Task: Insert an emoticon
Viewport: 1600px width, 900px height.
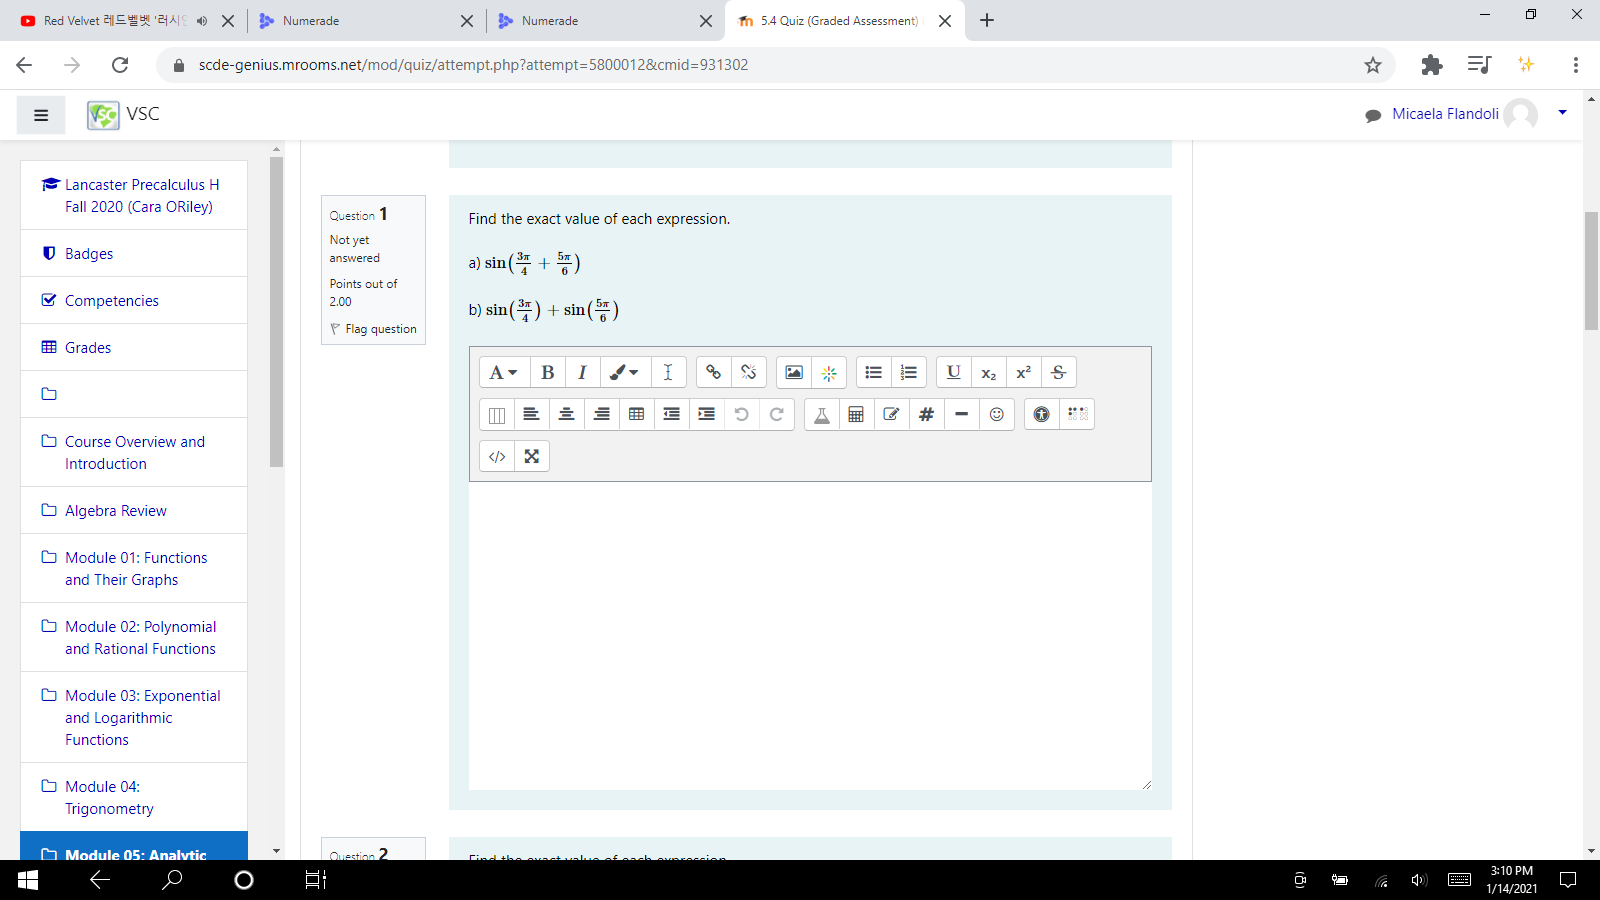Action: [x=996, y=414]
